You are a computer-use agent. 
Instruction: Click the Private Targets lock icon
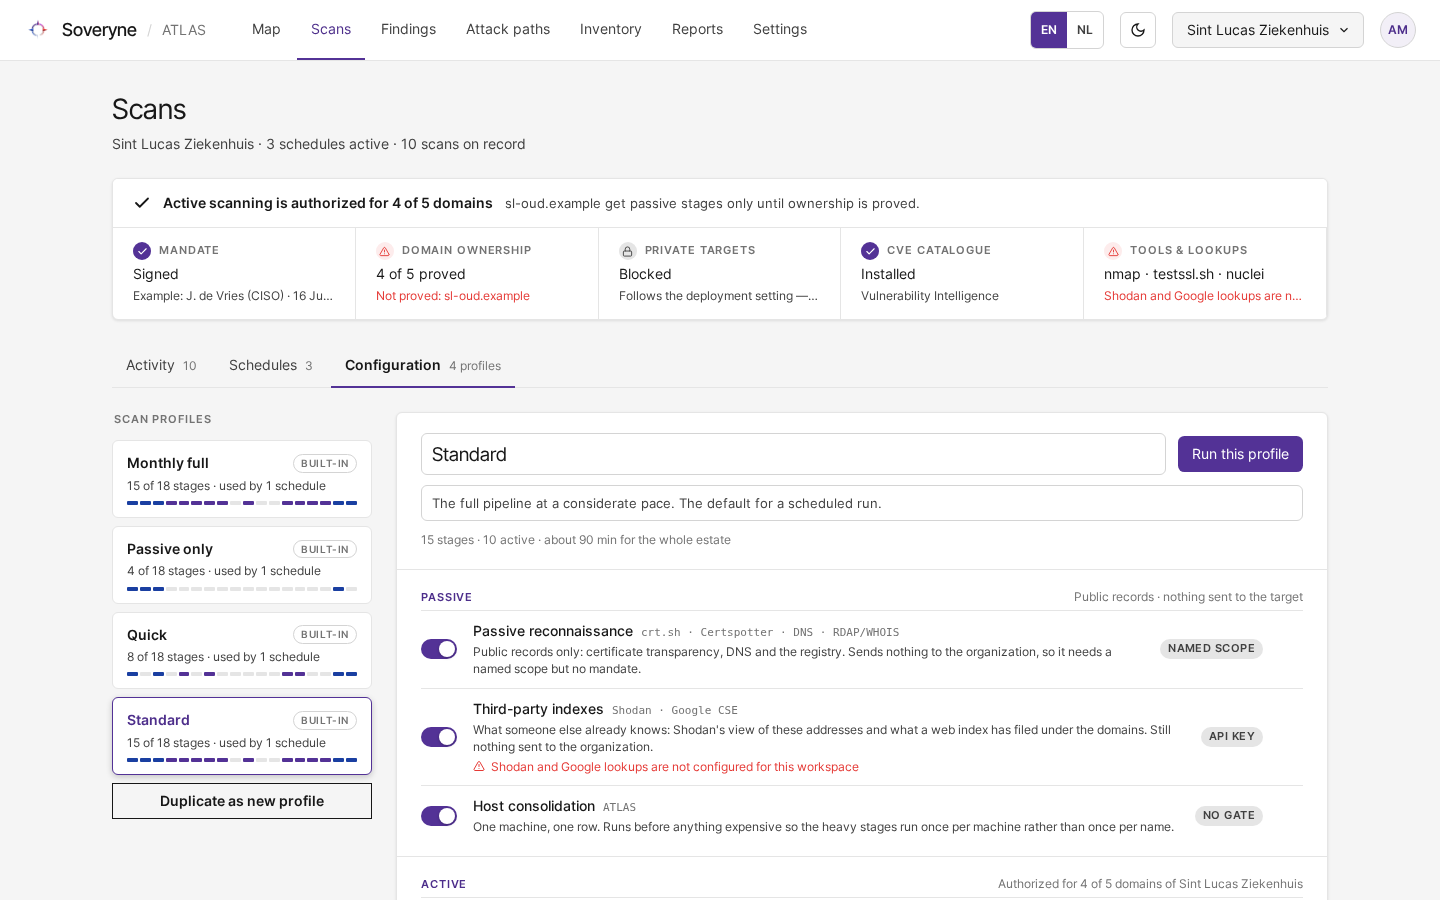(x=627, y=251)
